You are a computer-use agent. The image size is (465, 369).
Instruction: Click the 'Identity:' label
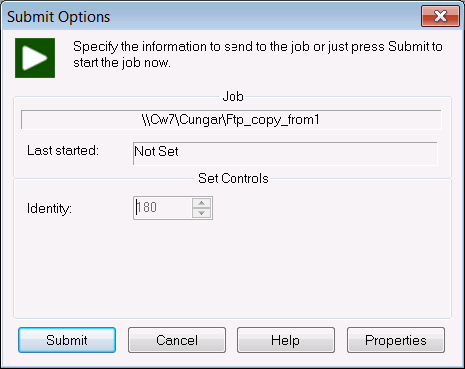(x=49, y=208)
